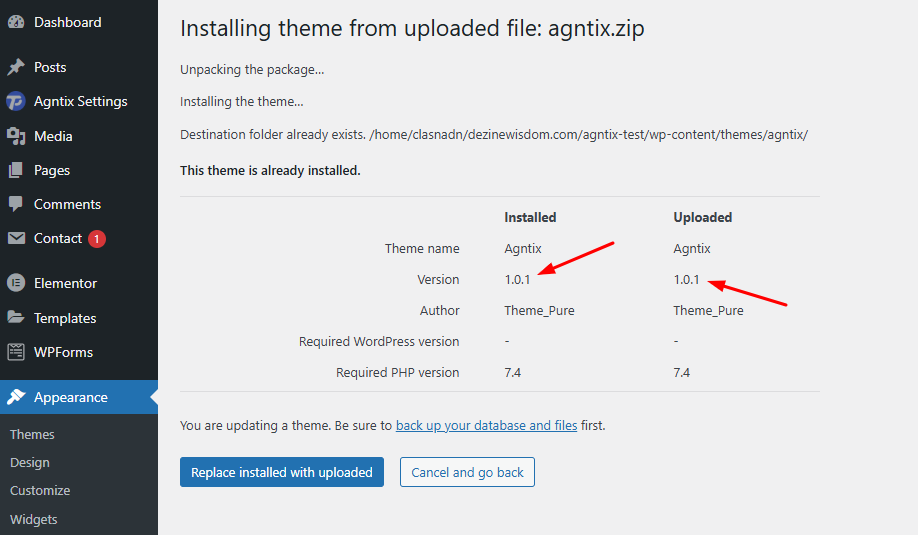Click the Posts pushpin icon
This screenshot has height=535, width=918.
(16, 67)
